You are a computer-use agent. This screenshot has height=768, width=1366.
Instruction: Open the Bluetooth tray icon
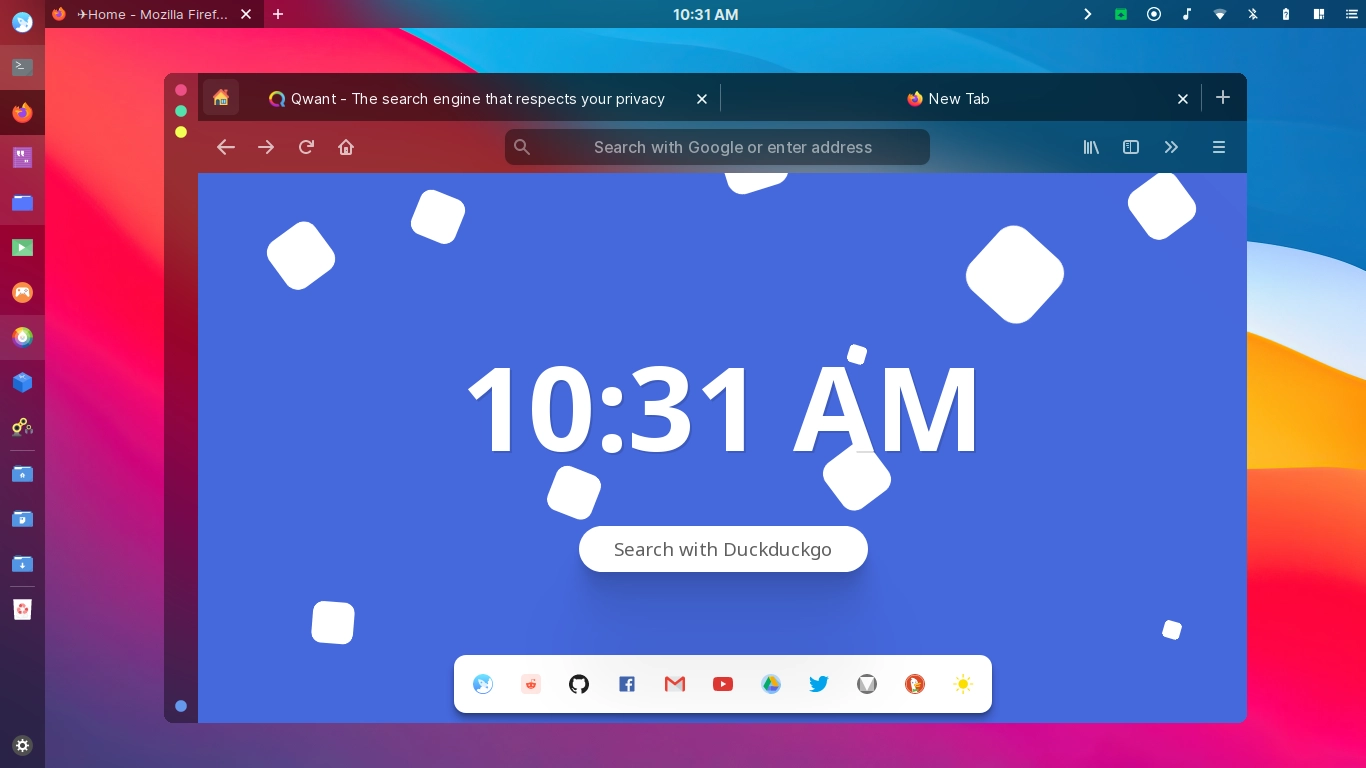click(1253, 14)
